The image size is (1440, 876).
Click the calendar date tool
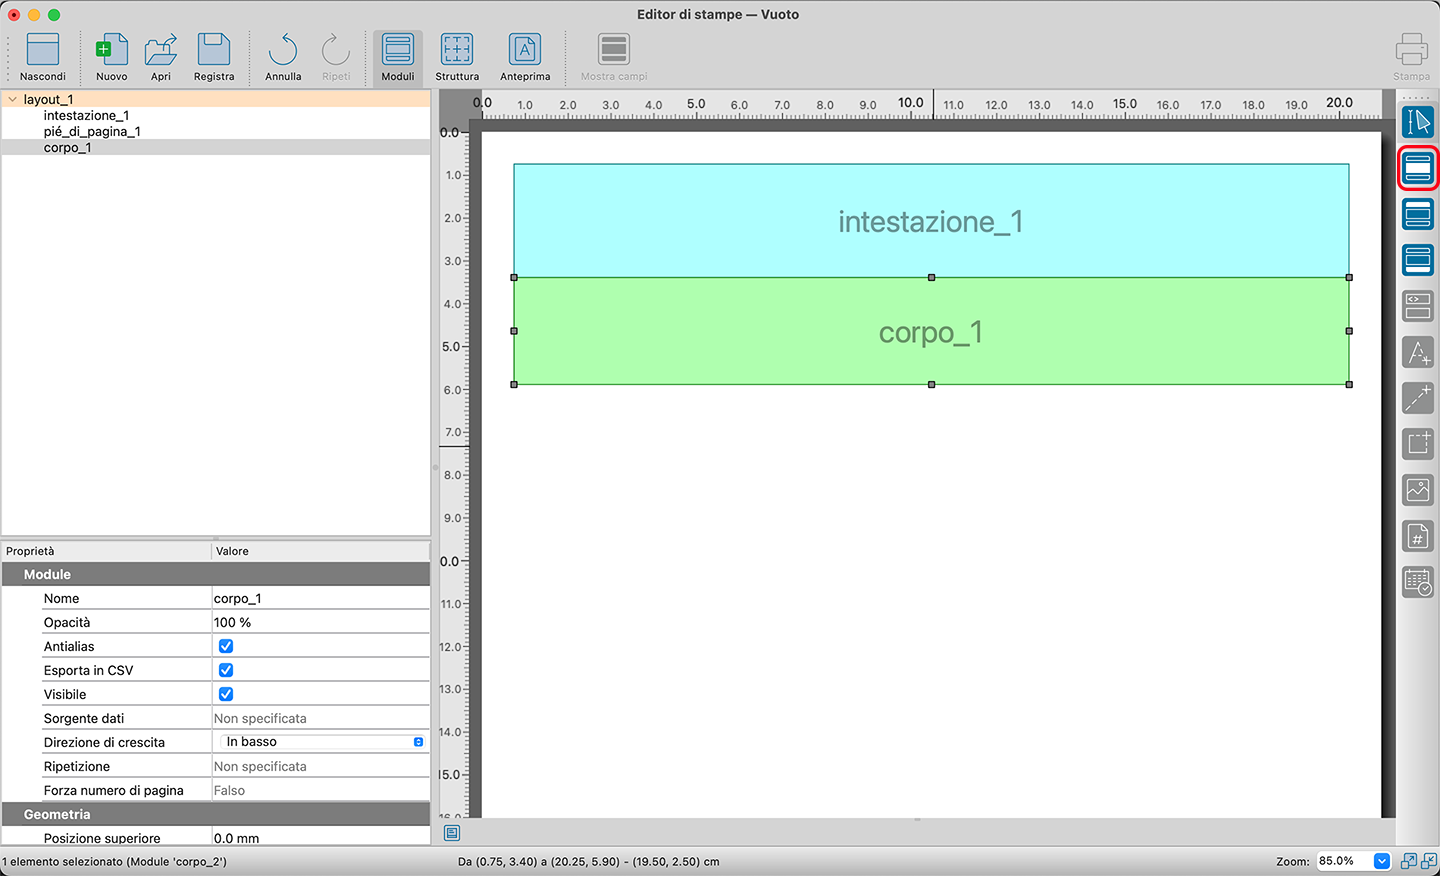coord(1417,582)
